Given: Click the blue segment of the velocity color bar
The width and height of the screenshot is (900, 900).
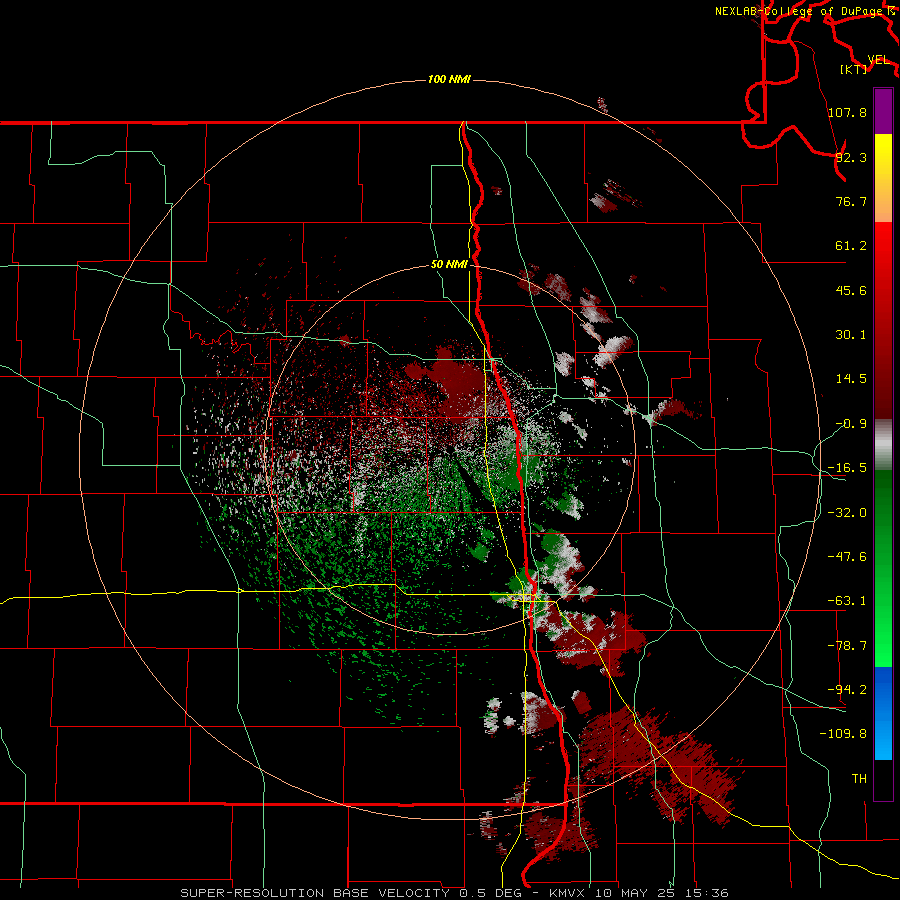Looking at the screenshot, I should tap(883, 713).
